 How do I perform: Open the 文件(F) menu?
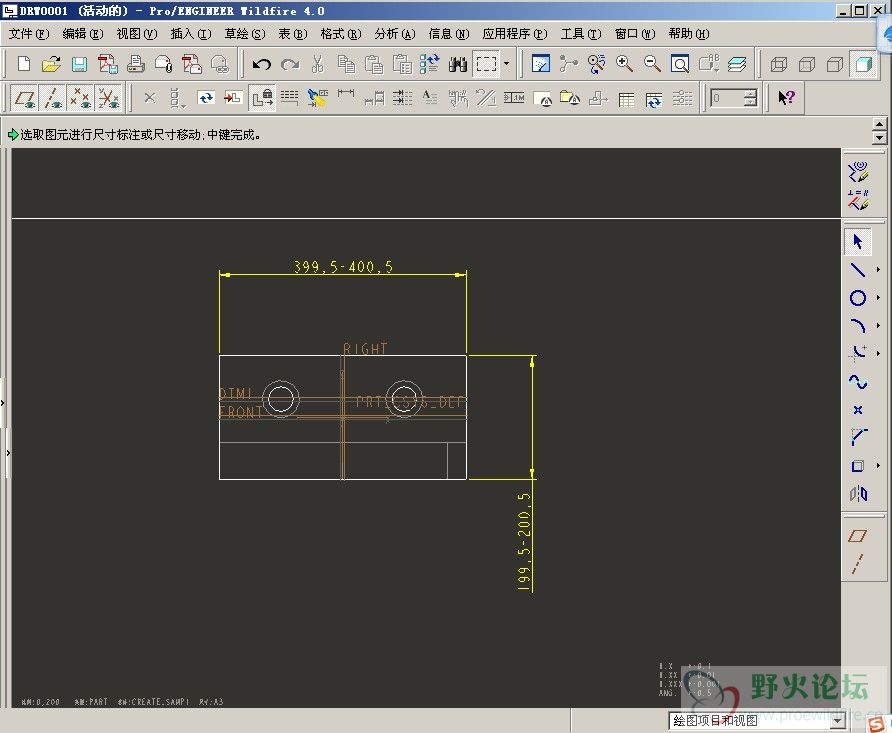[28, 34]
